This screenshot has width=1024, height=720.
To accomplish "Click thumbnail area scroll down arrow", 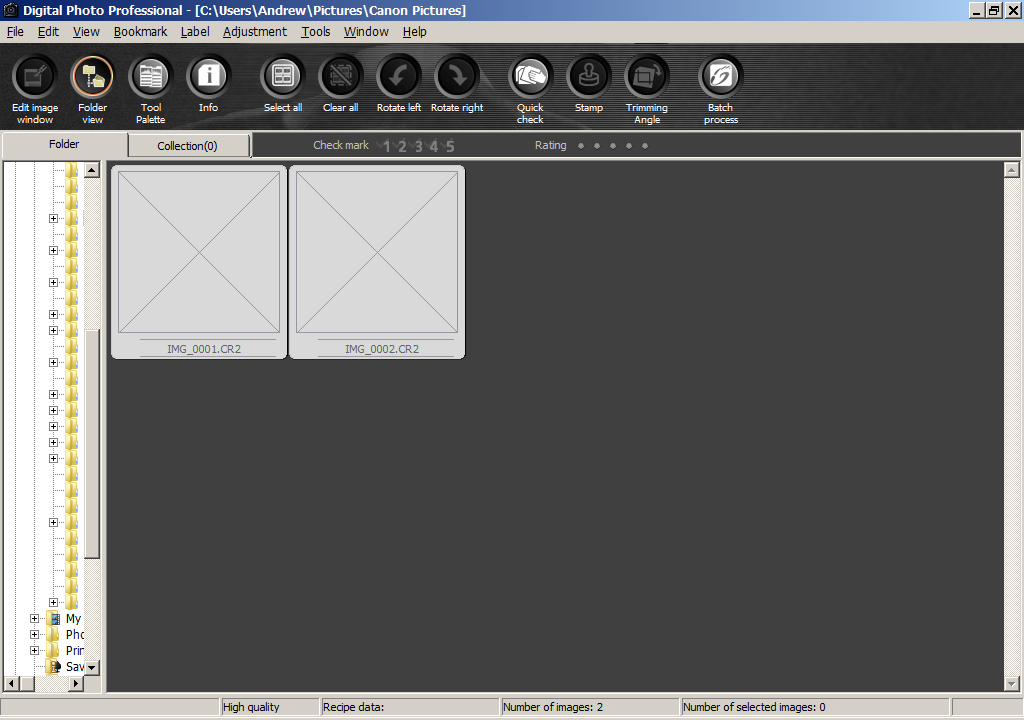I will tap(1011, 683).
